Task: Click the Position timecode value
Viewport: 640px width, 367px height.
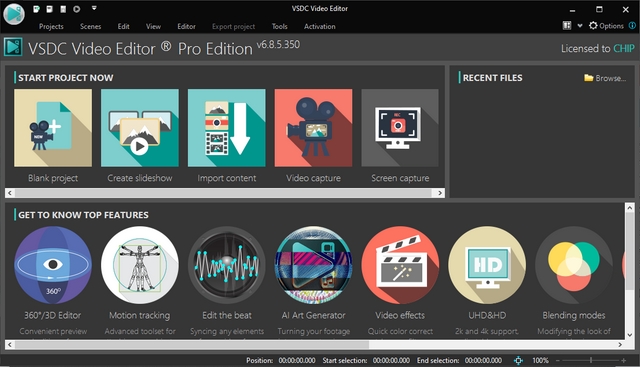Action: 297,360
